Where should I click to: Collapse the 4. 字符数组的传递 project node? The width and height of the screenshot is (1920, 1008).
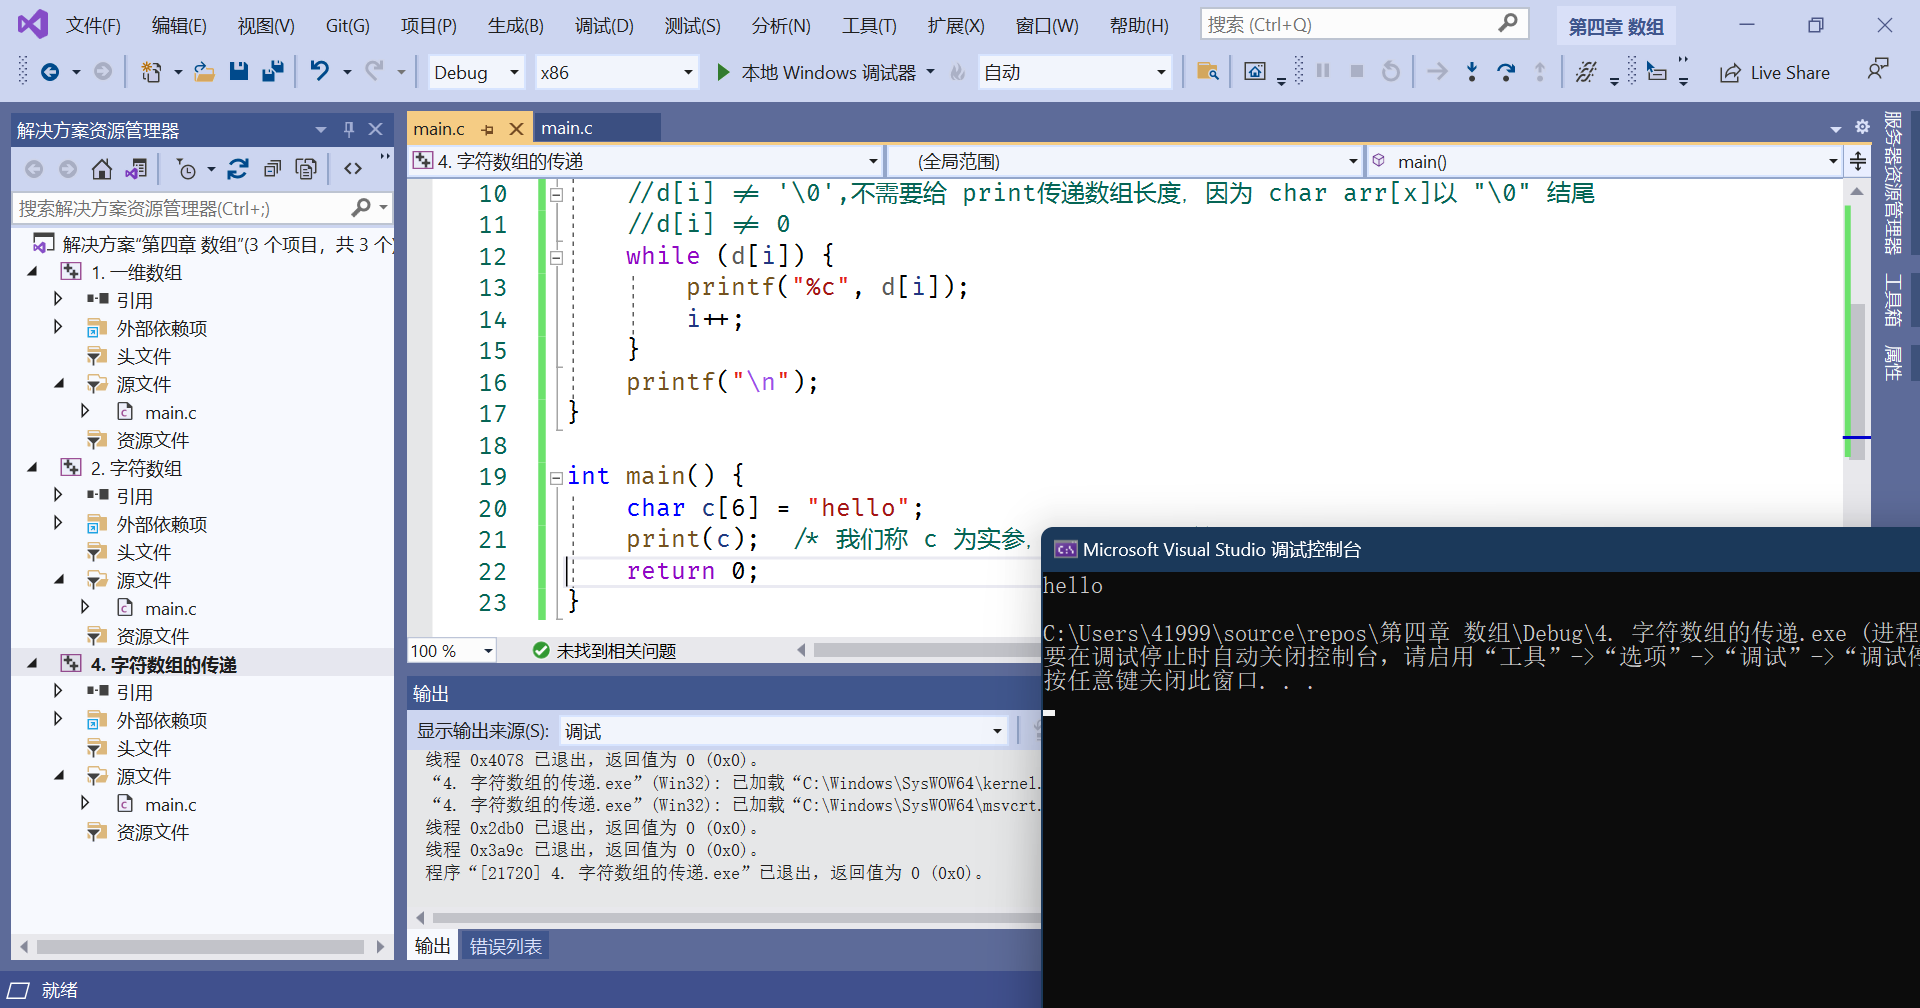pos(32,664)
